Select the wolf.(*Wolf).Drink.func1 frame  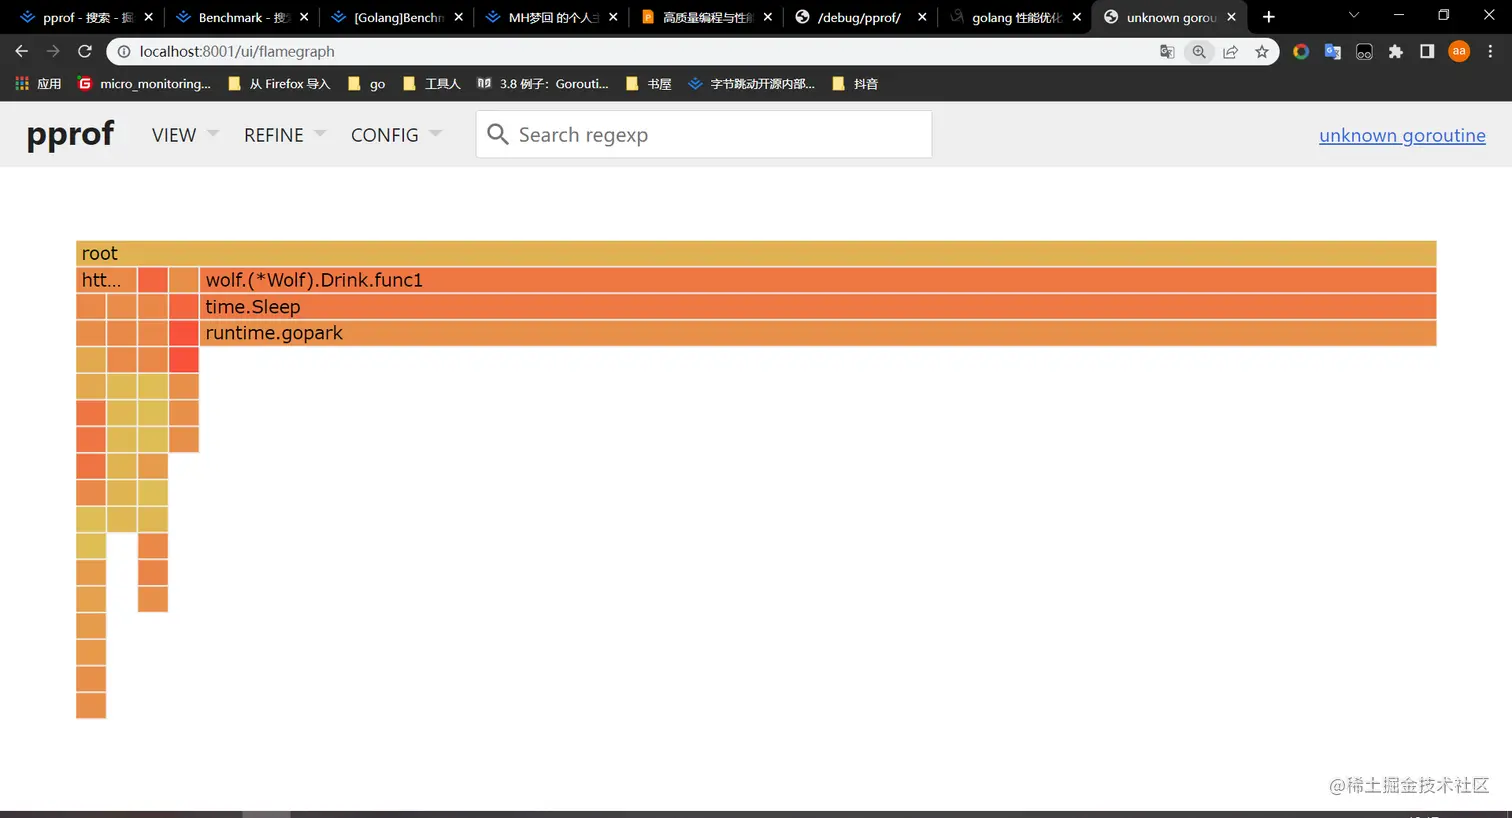pos(818,280)
